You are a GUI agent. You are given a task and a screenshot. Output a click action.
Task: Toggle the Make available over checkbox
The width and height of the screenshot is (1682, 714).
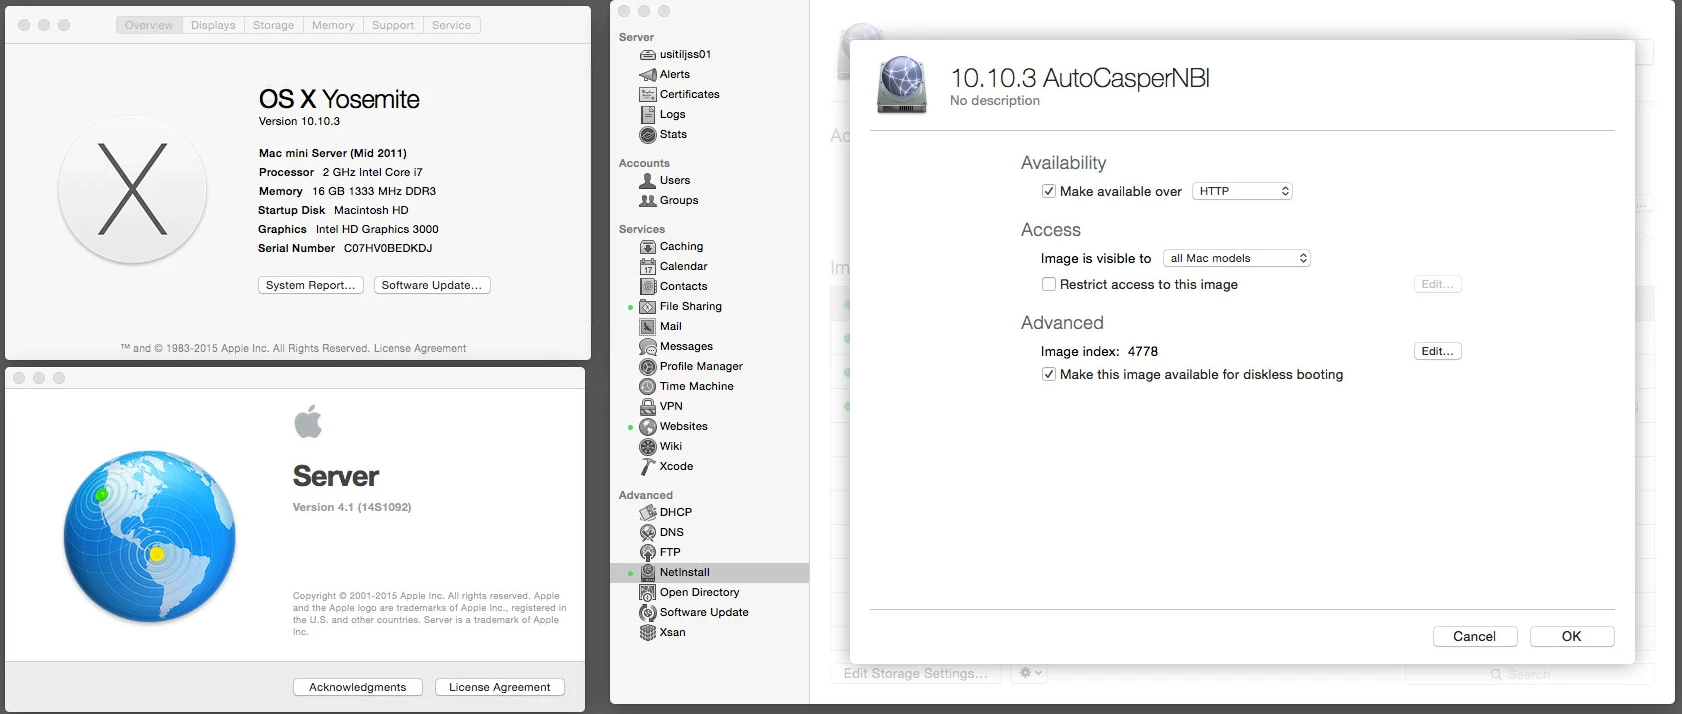1049,191
